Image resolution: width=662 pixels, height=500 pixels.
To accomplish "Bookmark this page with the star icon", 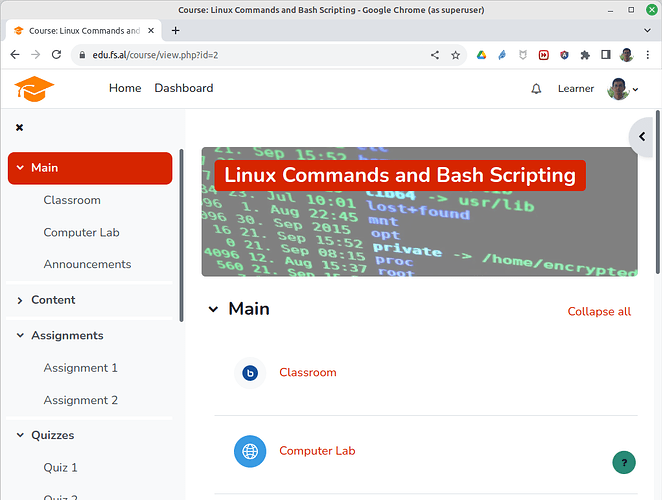I will pyautogui.click(x=456, y=55).
